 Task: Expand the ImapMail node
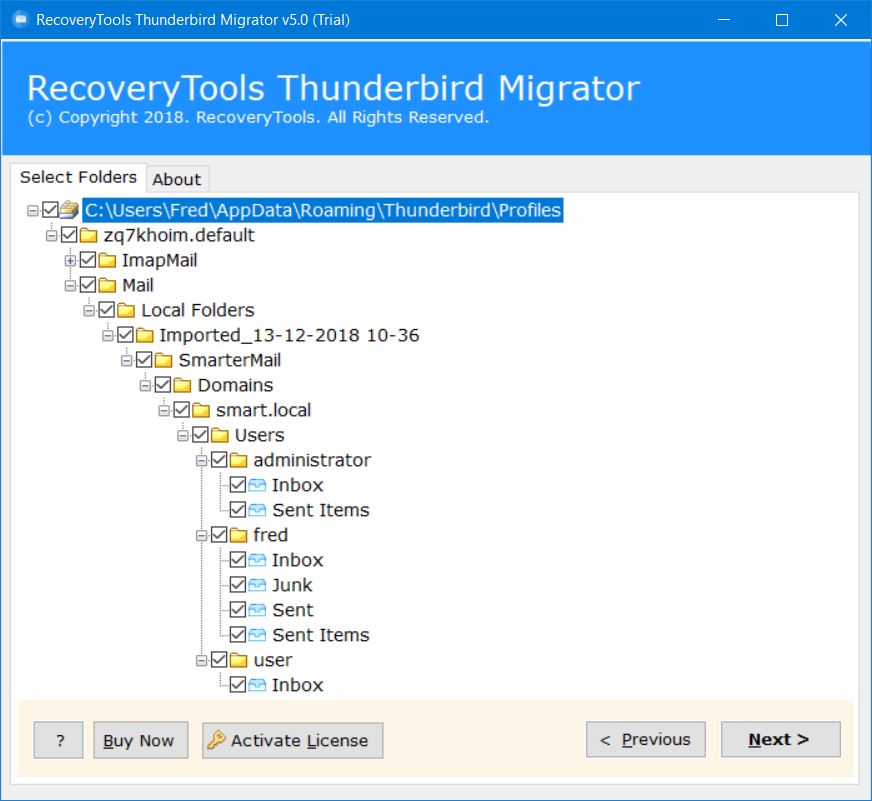pyautogui.click(x=71, y=260)
